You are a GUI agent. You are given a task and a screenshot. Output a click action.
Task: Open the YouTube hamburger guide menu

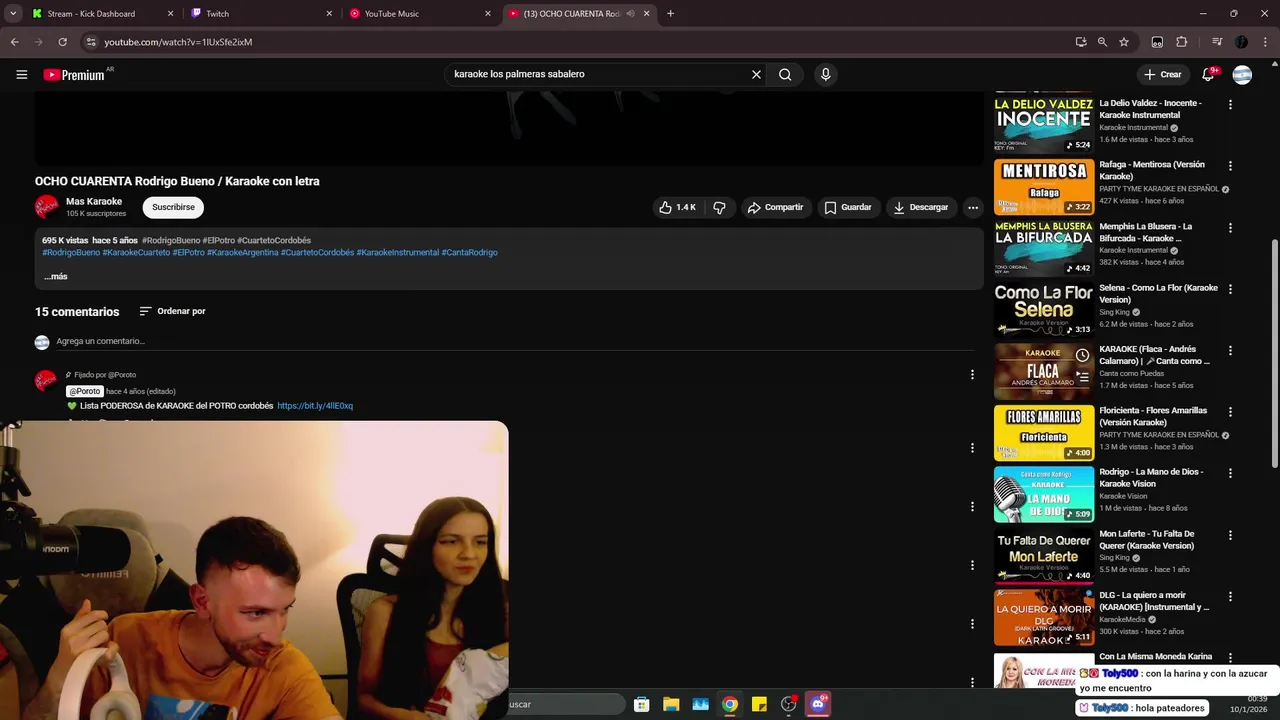[21, 74]
